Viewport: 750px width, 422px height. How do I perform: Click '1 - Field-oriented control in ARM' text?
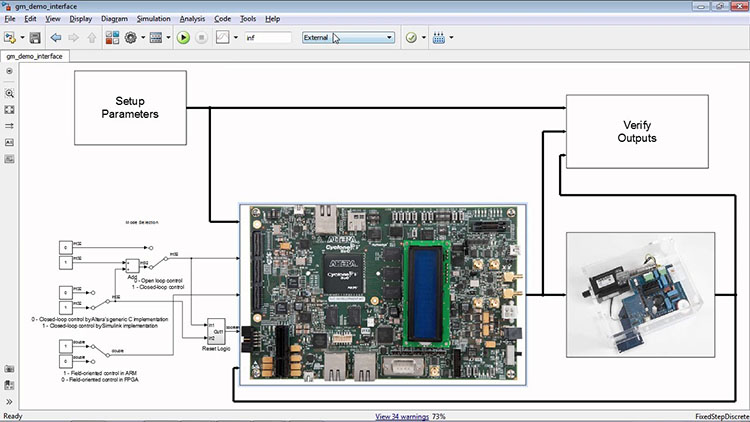click(100, 373)
